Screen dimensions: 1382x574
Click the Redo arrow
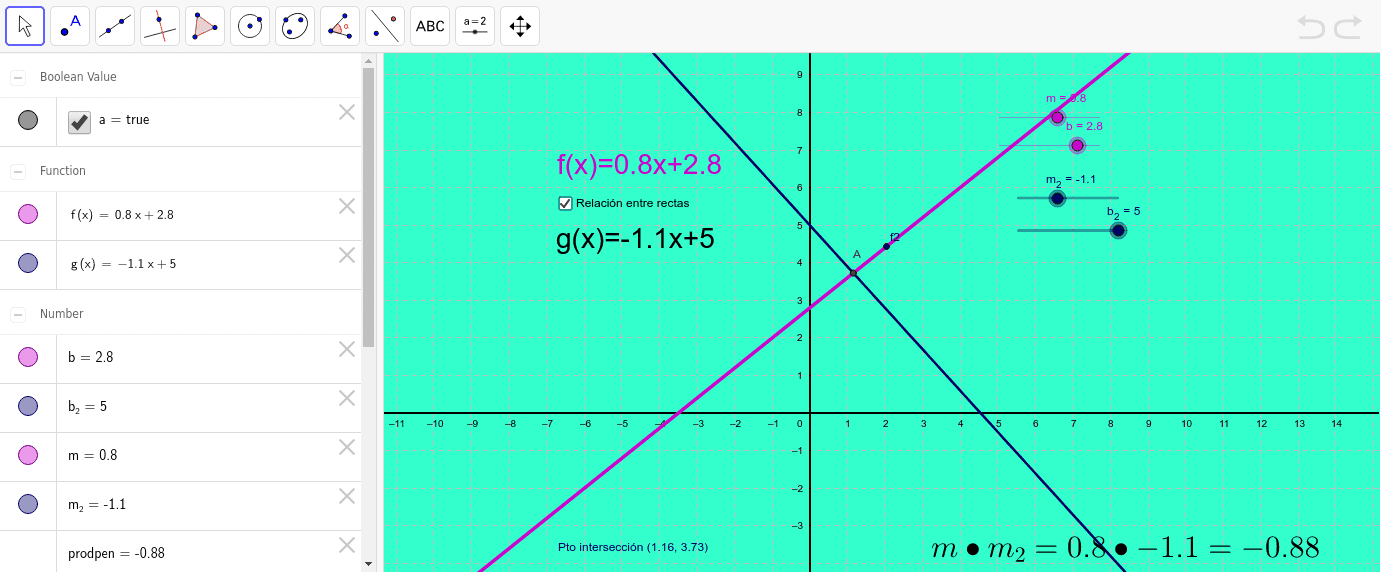click(1348, 27)
